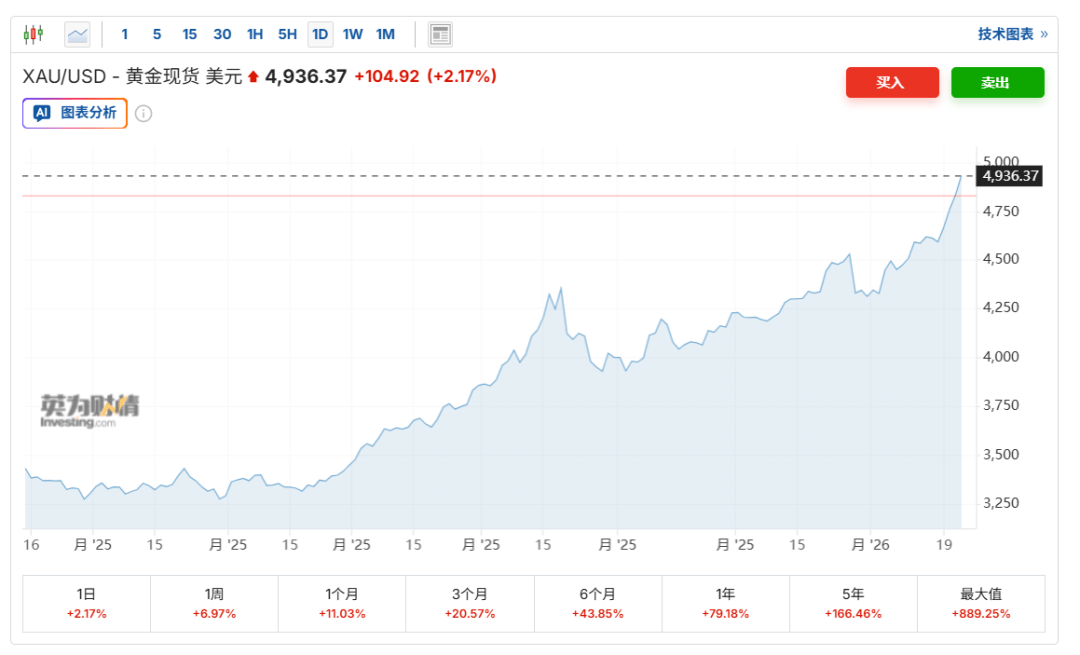Click the red up-arrow price indicator
The width and height of the screenshot is (1080, 655).
point(253,77)
